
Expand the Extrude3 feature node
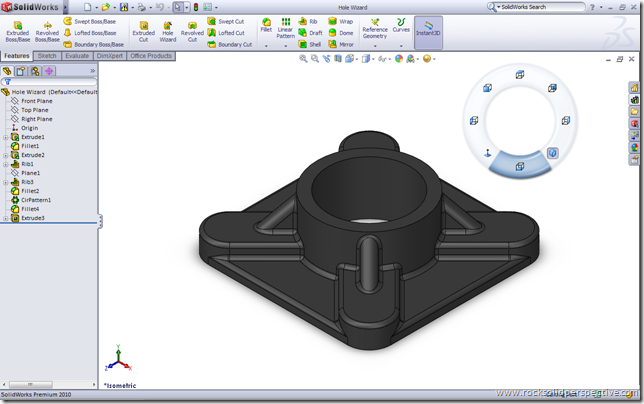pos(5,219)
